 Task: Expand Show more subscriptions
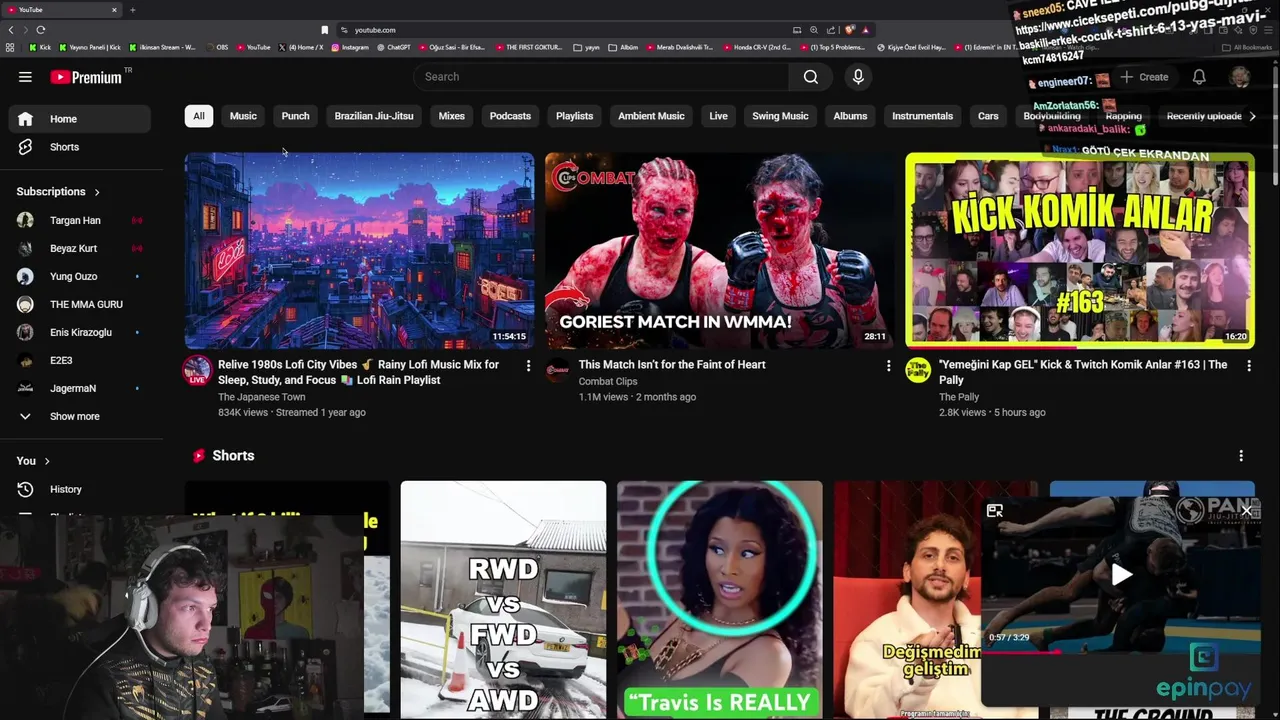(80, 416)
